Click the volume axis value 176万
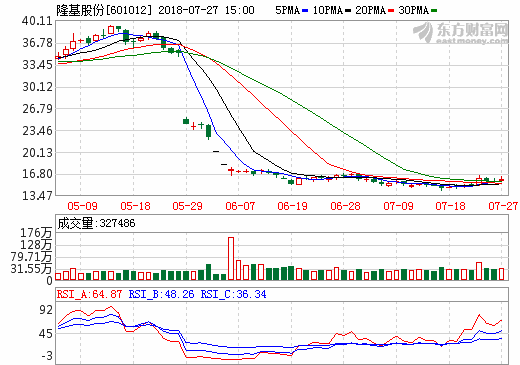This screenshot has width=520, height=365. (37, 232)
